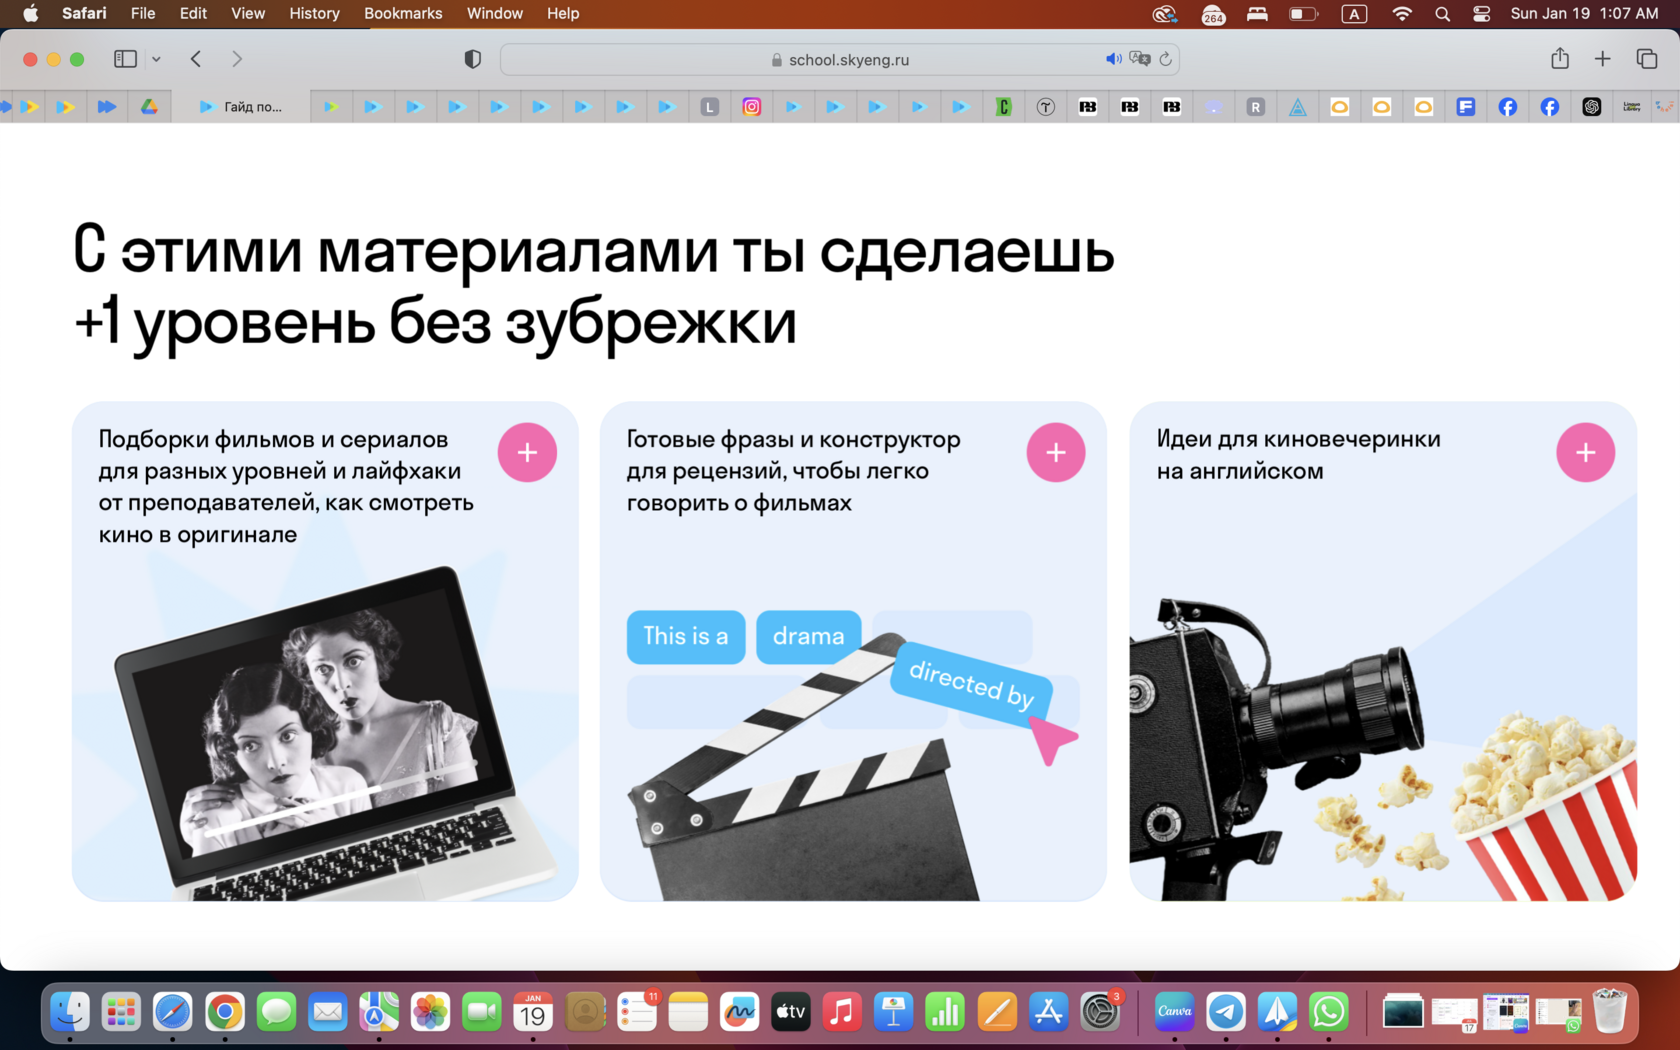Click the school.skyeng.ru address bar
The image size is (1680, 1050).
tap(840, 60)
